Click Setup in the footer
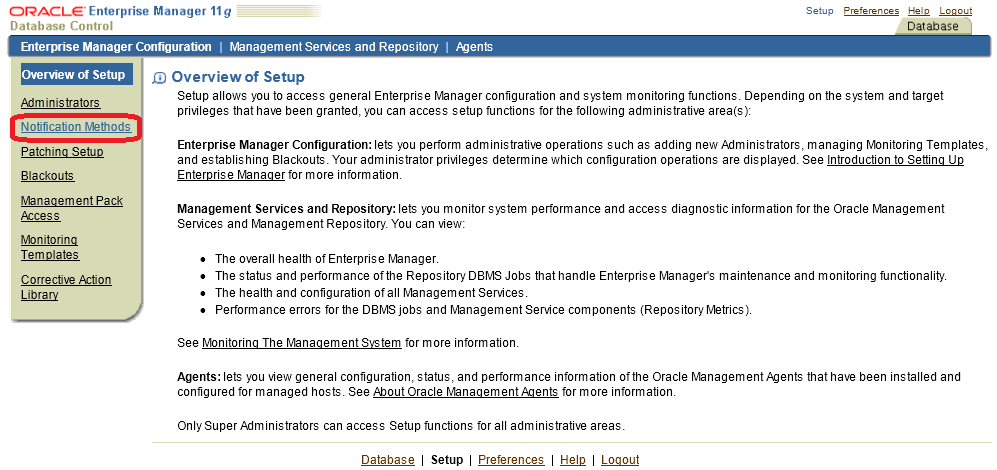 click(447, 459)
